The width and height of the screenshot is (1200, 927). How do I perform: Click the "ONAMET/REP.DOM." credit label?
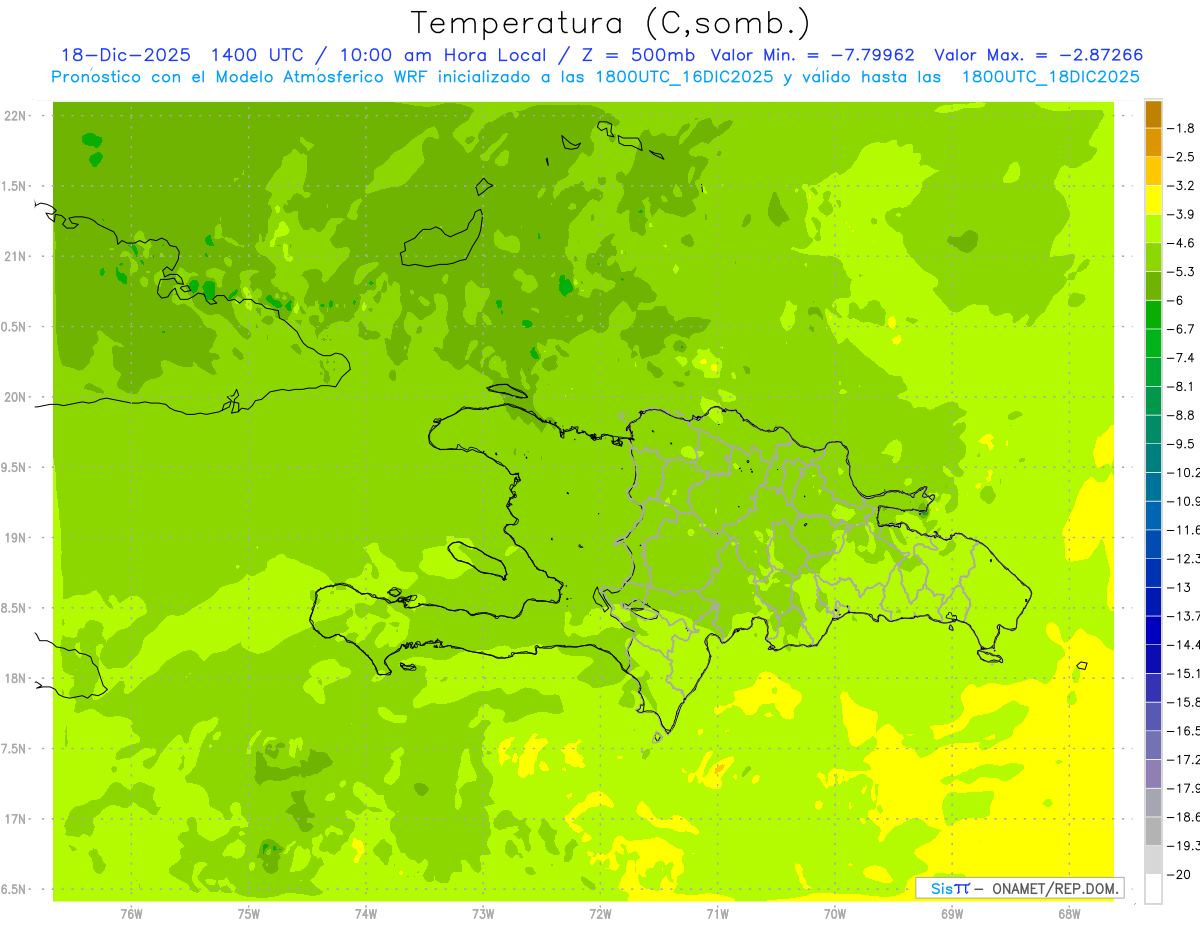[x=1054, y=888]
